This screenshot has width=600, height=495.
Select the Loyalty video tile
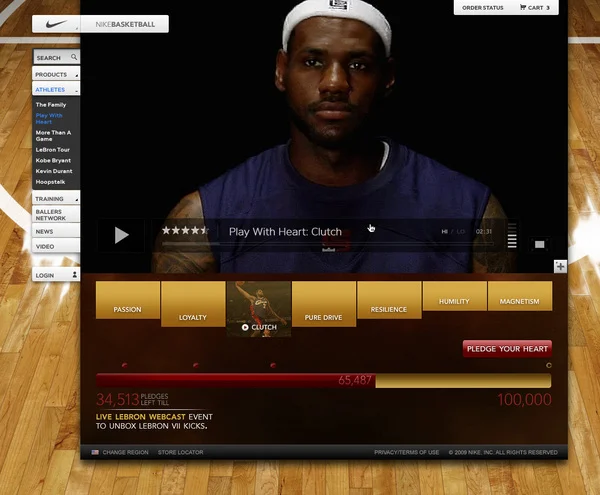click(x=193, y=304)
